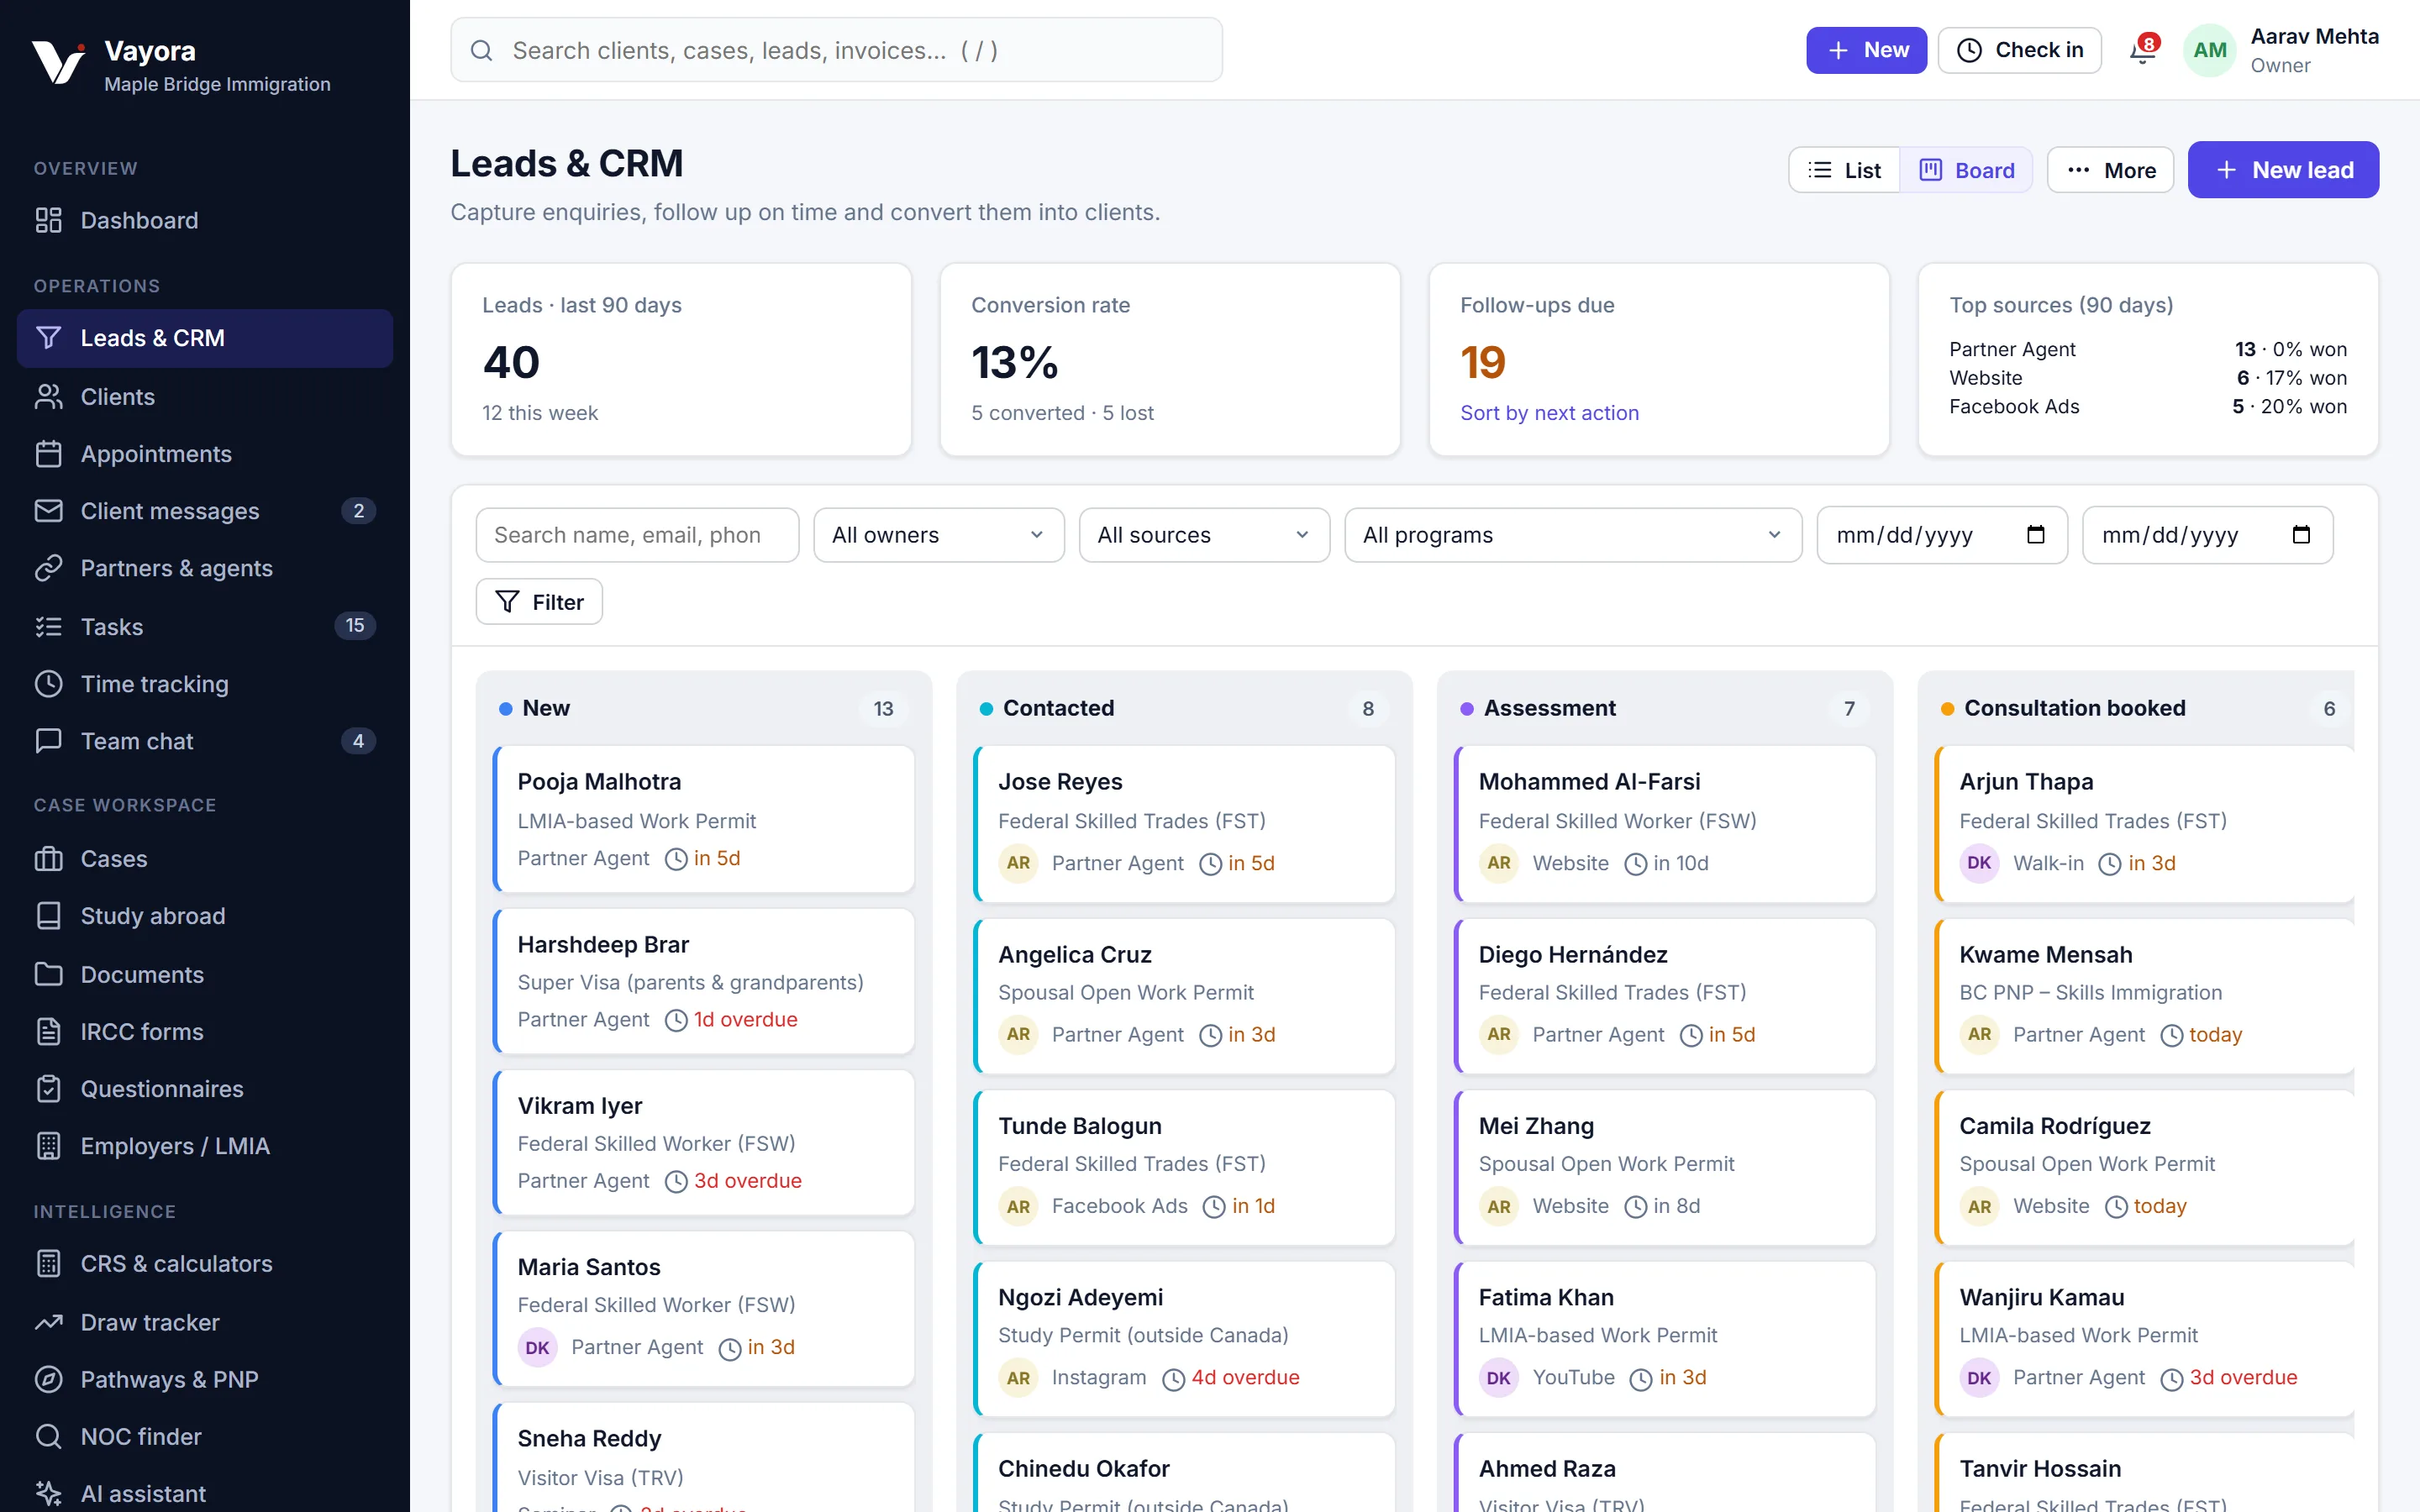
Task: Focus the global search field
Action: [x=836, y=50]
